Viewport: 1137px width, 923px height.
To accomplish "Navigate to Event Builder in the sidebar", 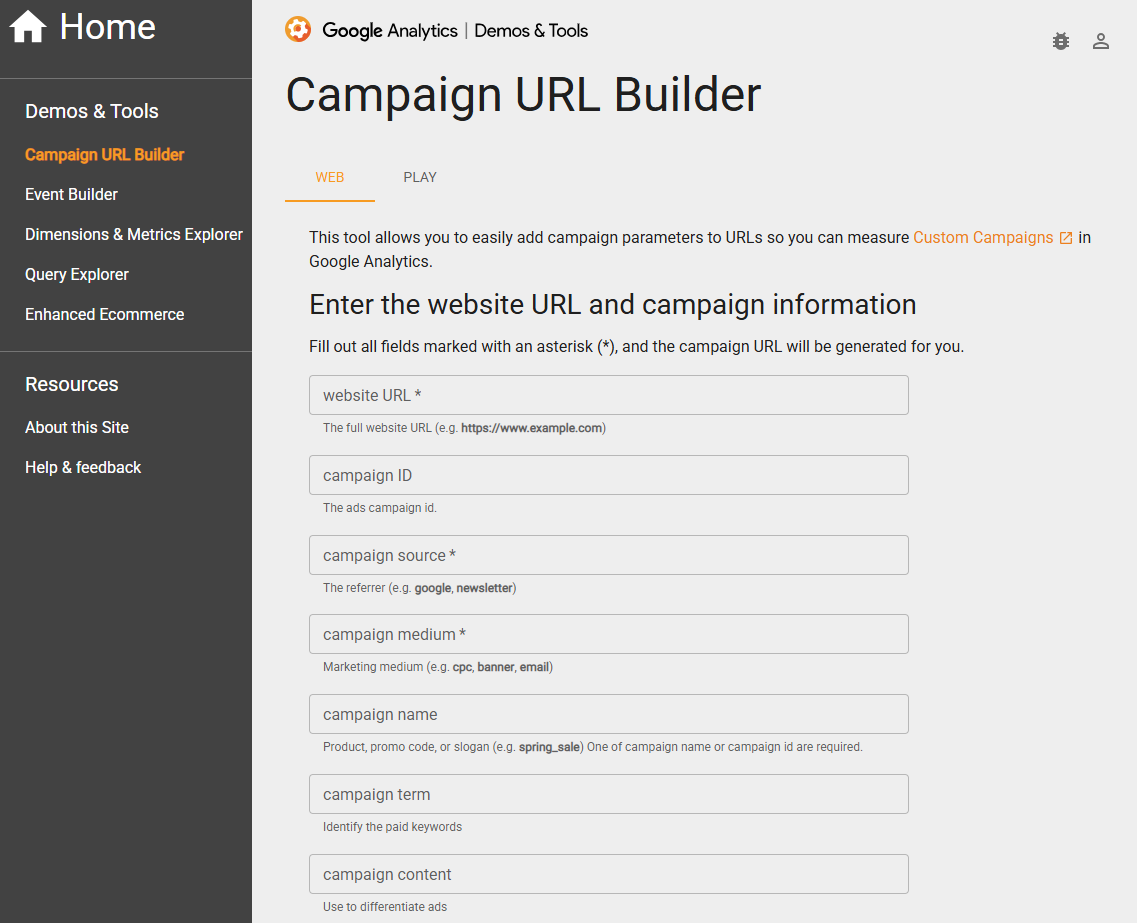I will click(71, 194).
